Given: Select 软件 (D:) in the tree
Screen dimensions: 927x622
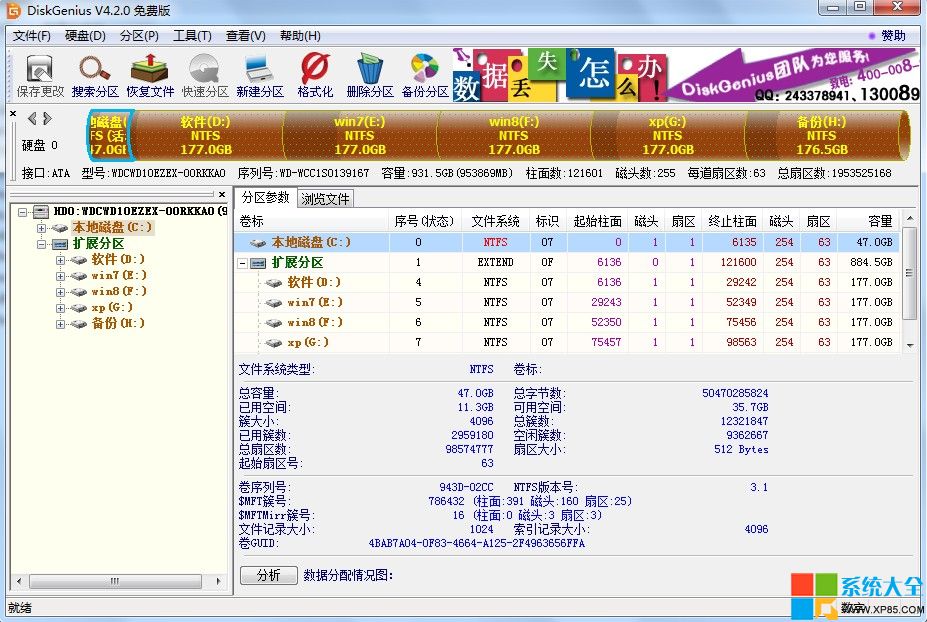Looking at the screenshot, I should pos(118,259).
